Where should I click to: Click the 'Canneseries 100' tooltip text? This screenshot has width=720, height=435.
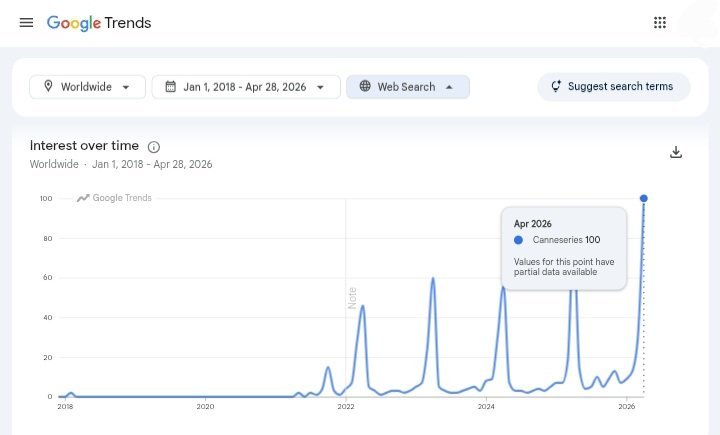coord(566,240)
